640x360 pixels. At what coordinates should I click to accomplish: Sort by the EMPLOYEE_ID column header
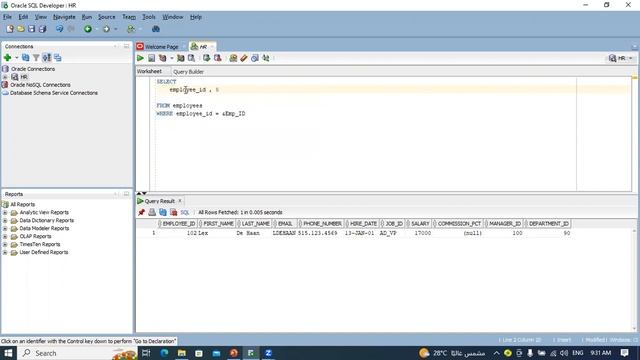(x=177, y=224)
